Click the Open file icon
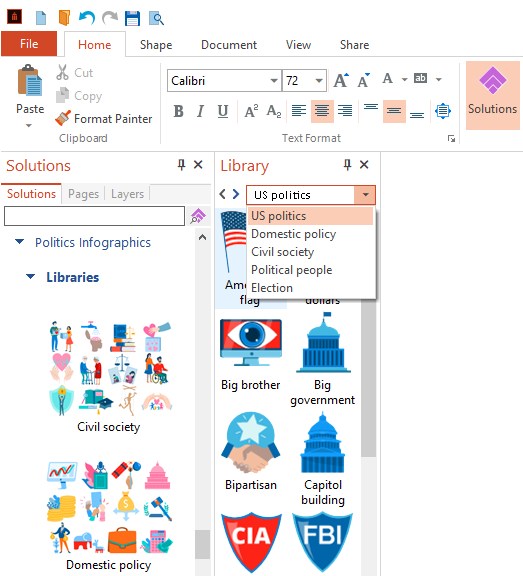 coord(64,18)
